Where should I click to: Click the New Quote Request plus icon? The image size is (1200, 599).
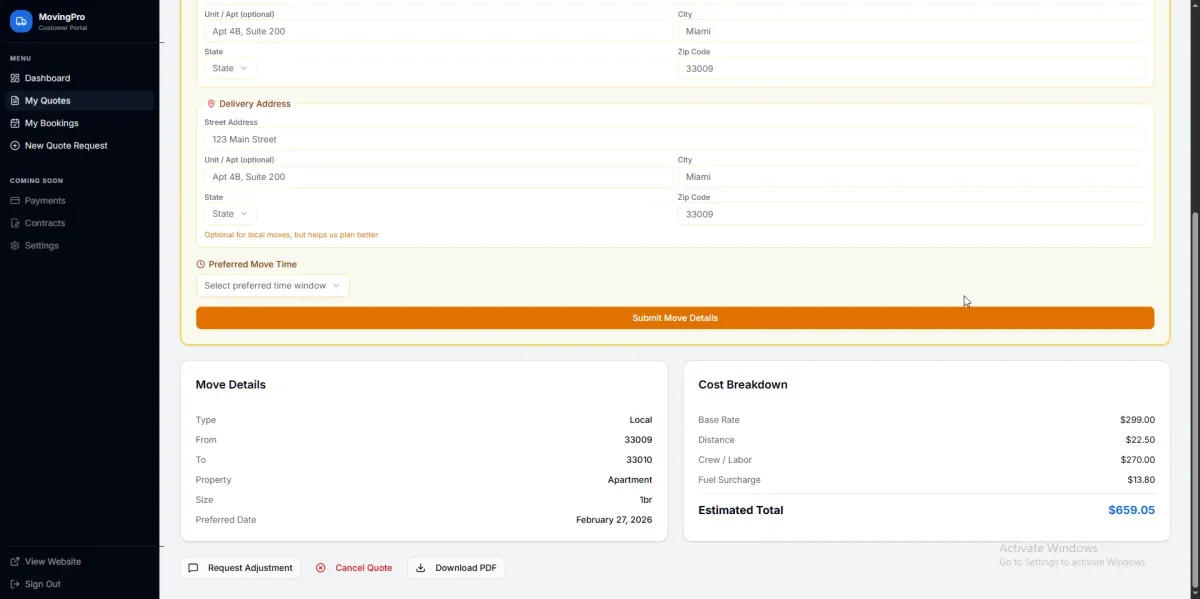pos(15,146)
